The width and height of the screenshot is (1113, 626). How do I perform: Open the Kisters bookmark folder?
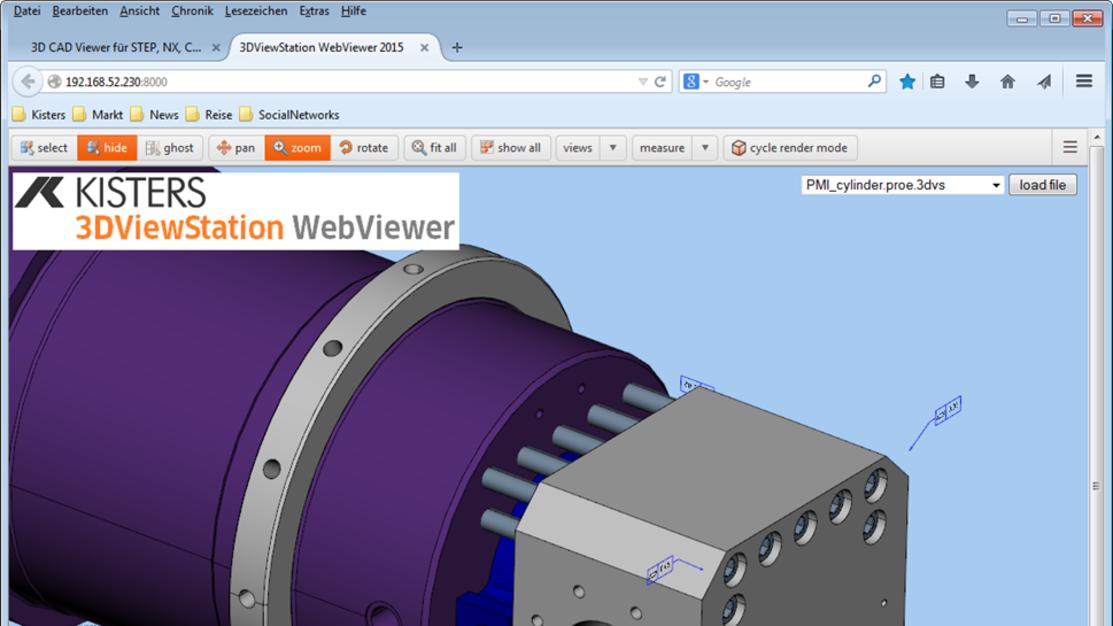click(x=39, y=114)
